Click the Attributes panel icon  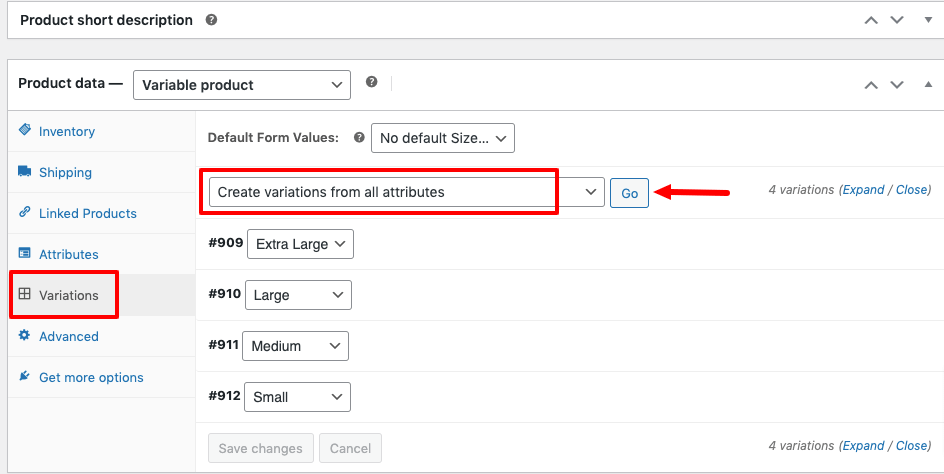pos(24,253)
